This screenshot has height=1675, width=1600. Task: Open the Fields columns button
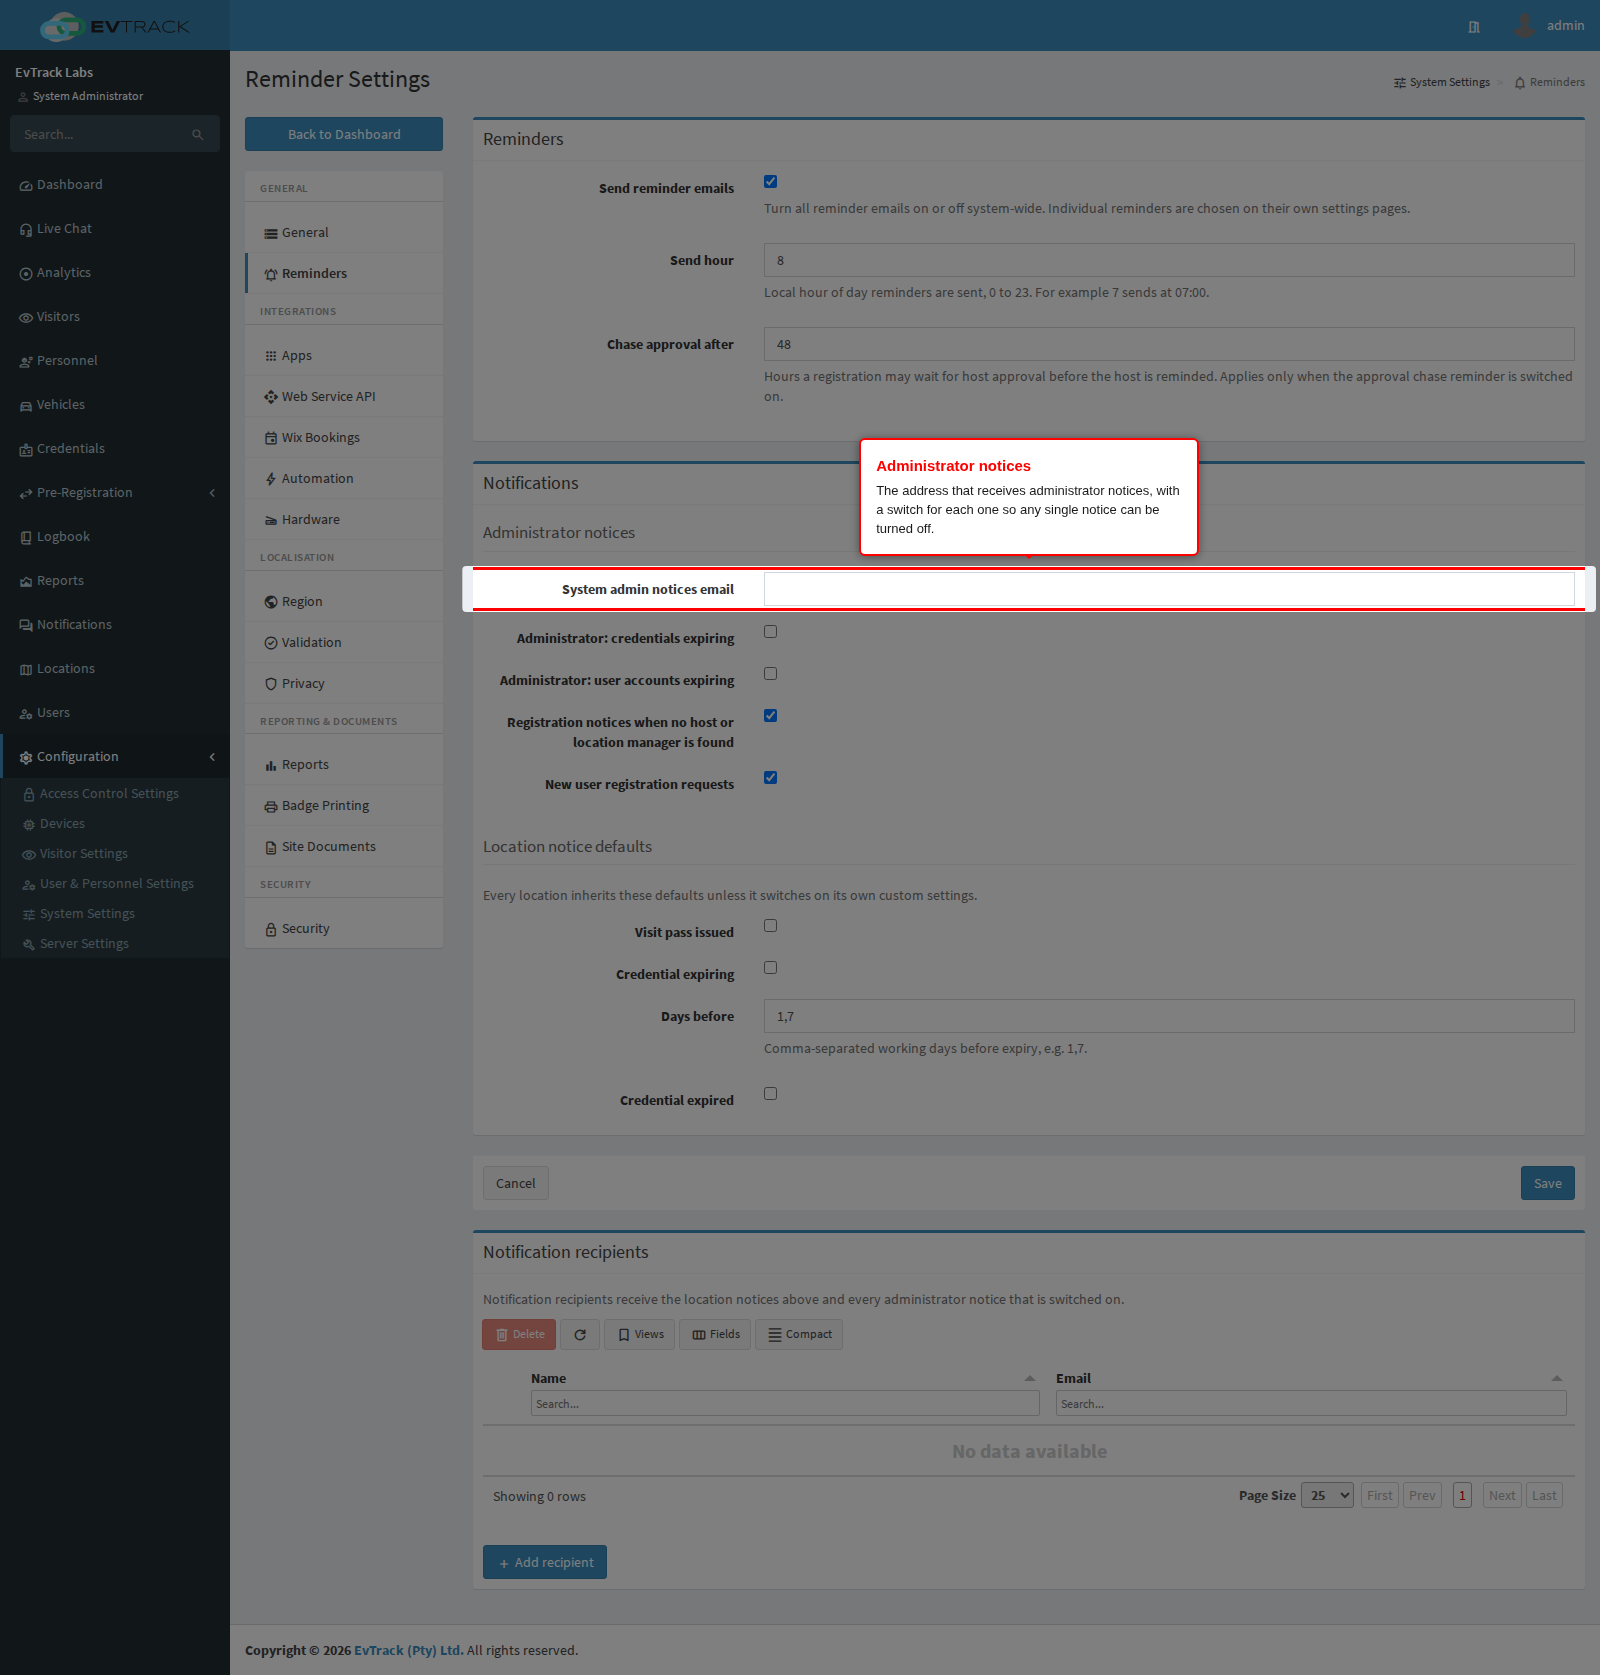click(x=715, y=1334)
